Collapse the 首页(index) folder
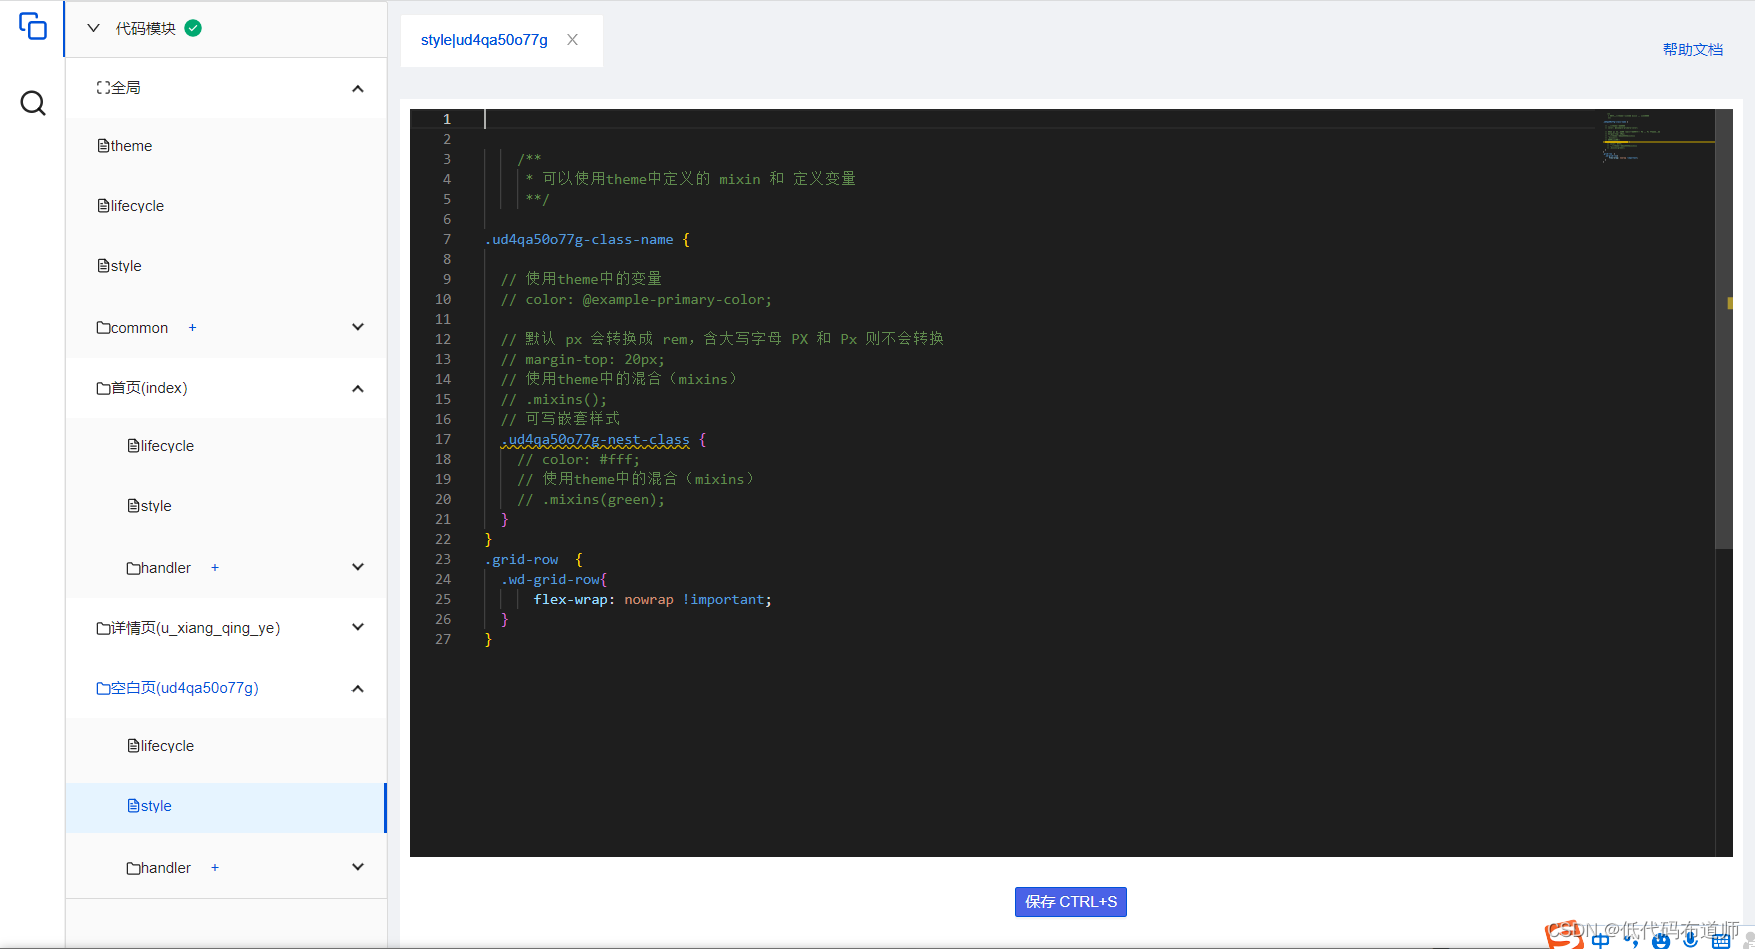 point(358,389)
